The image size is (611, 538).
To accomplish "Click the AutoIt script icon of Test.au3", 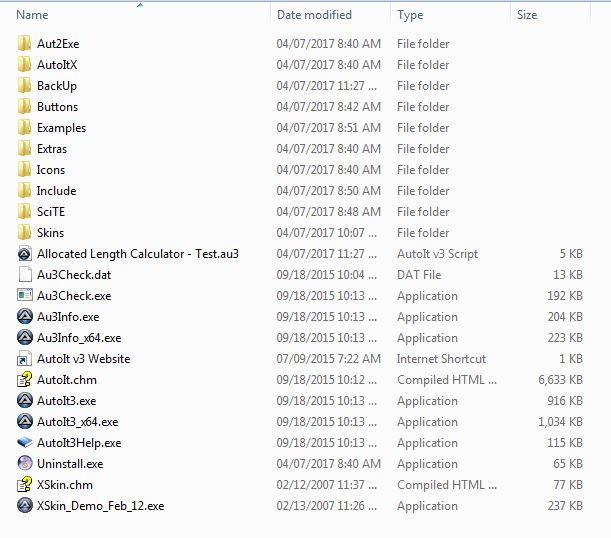I will (25, 254).
